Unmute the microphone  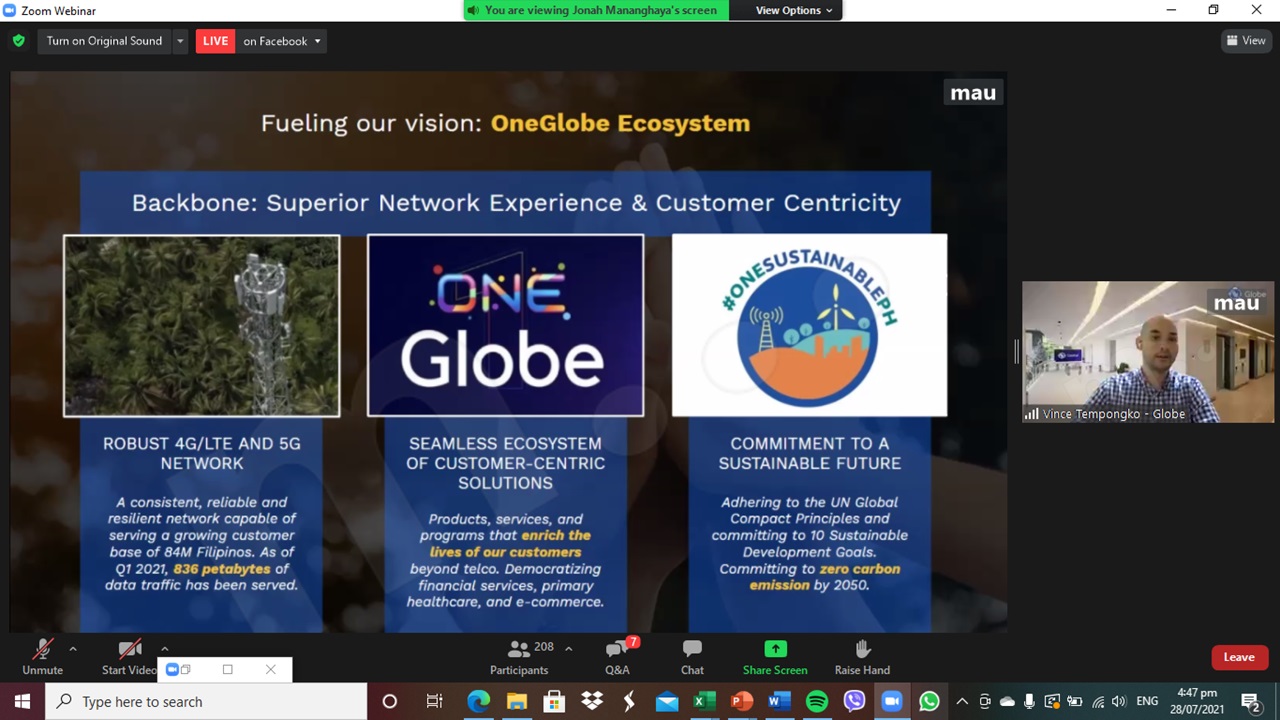point(42,658)
